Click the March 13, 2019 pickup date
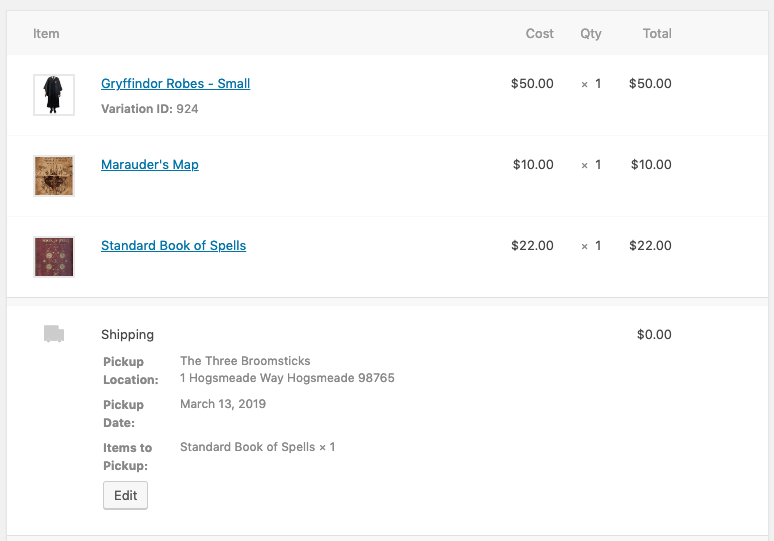 223,405
